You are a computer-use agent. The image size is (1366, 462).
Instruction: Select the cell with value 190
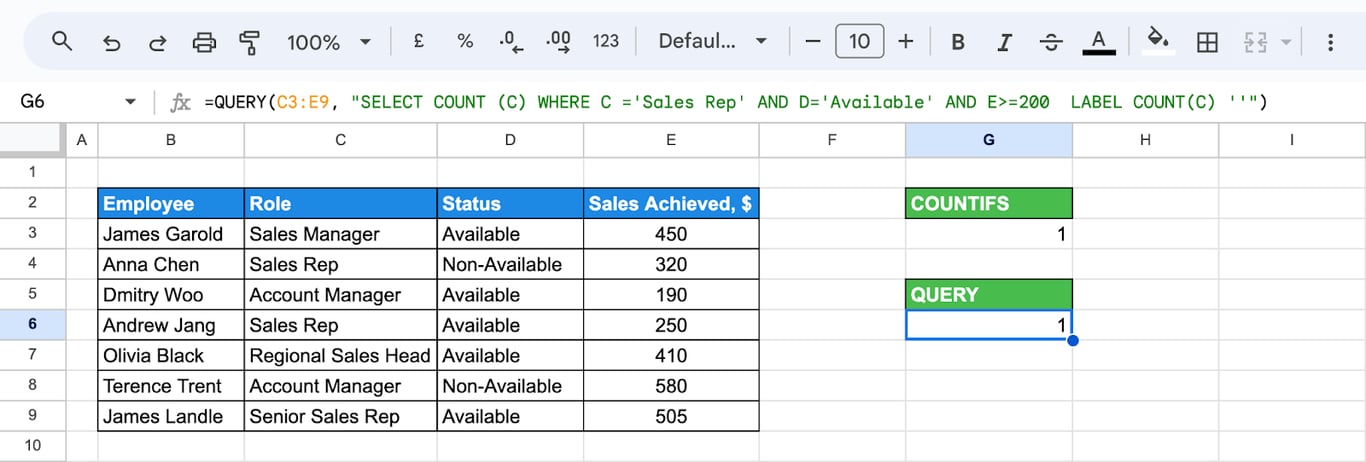point(671,295)
